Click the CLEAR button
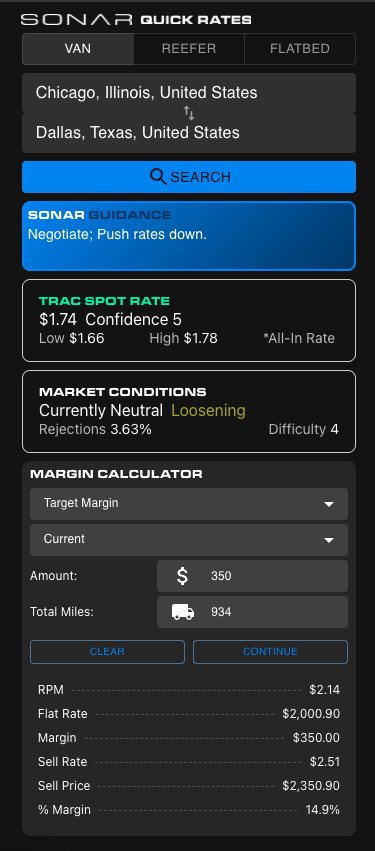Screen dimensions: 375x851 click(x=107, y=652)
